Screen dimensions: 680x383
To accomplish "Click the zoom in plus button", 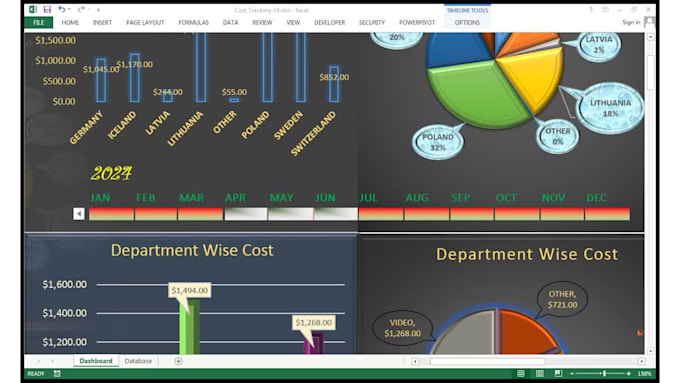I will point(628,373).
